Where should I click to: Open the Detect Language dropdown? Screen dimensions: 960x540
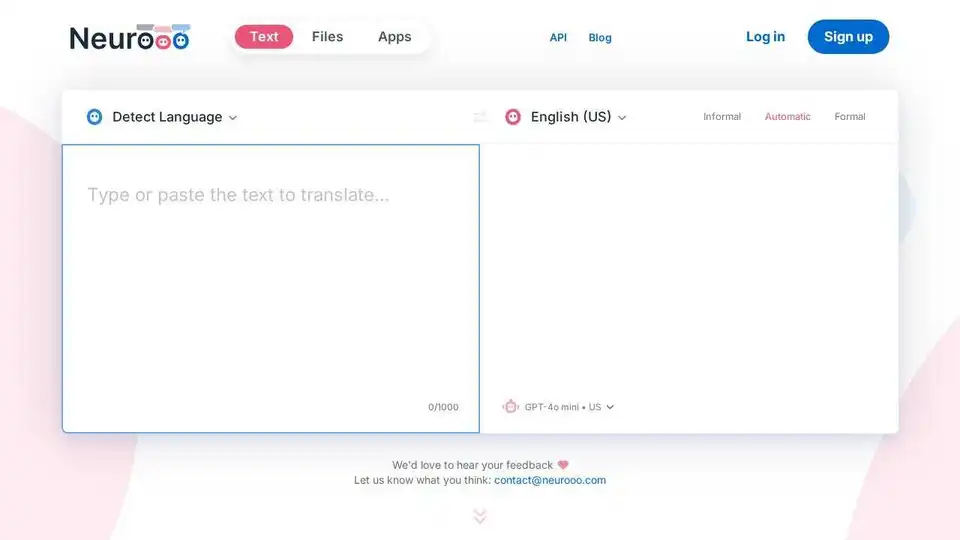click(x=174, y=117)
